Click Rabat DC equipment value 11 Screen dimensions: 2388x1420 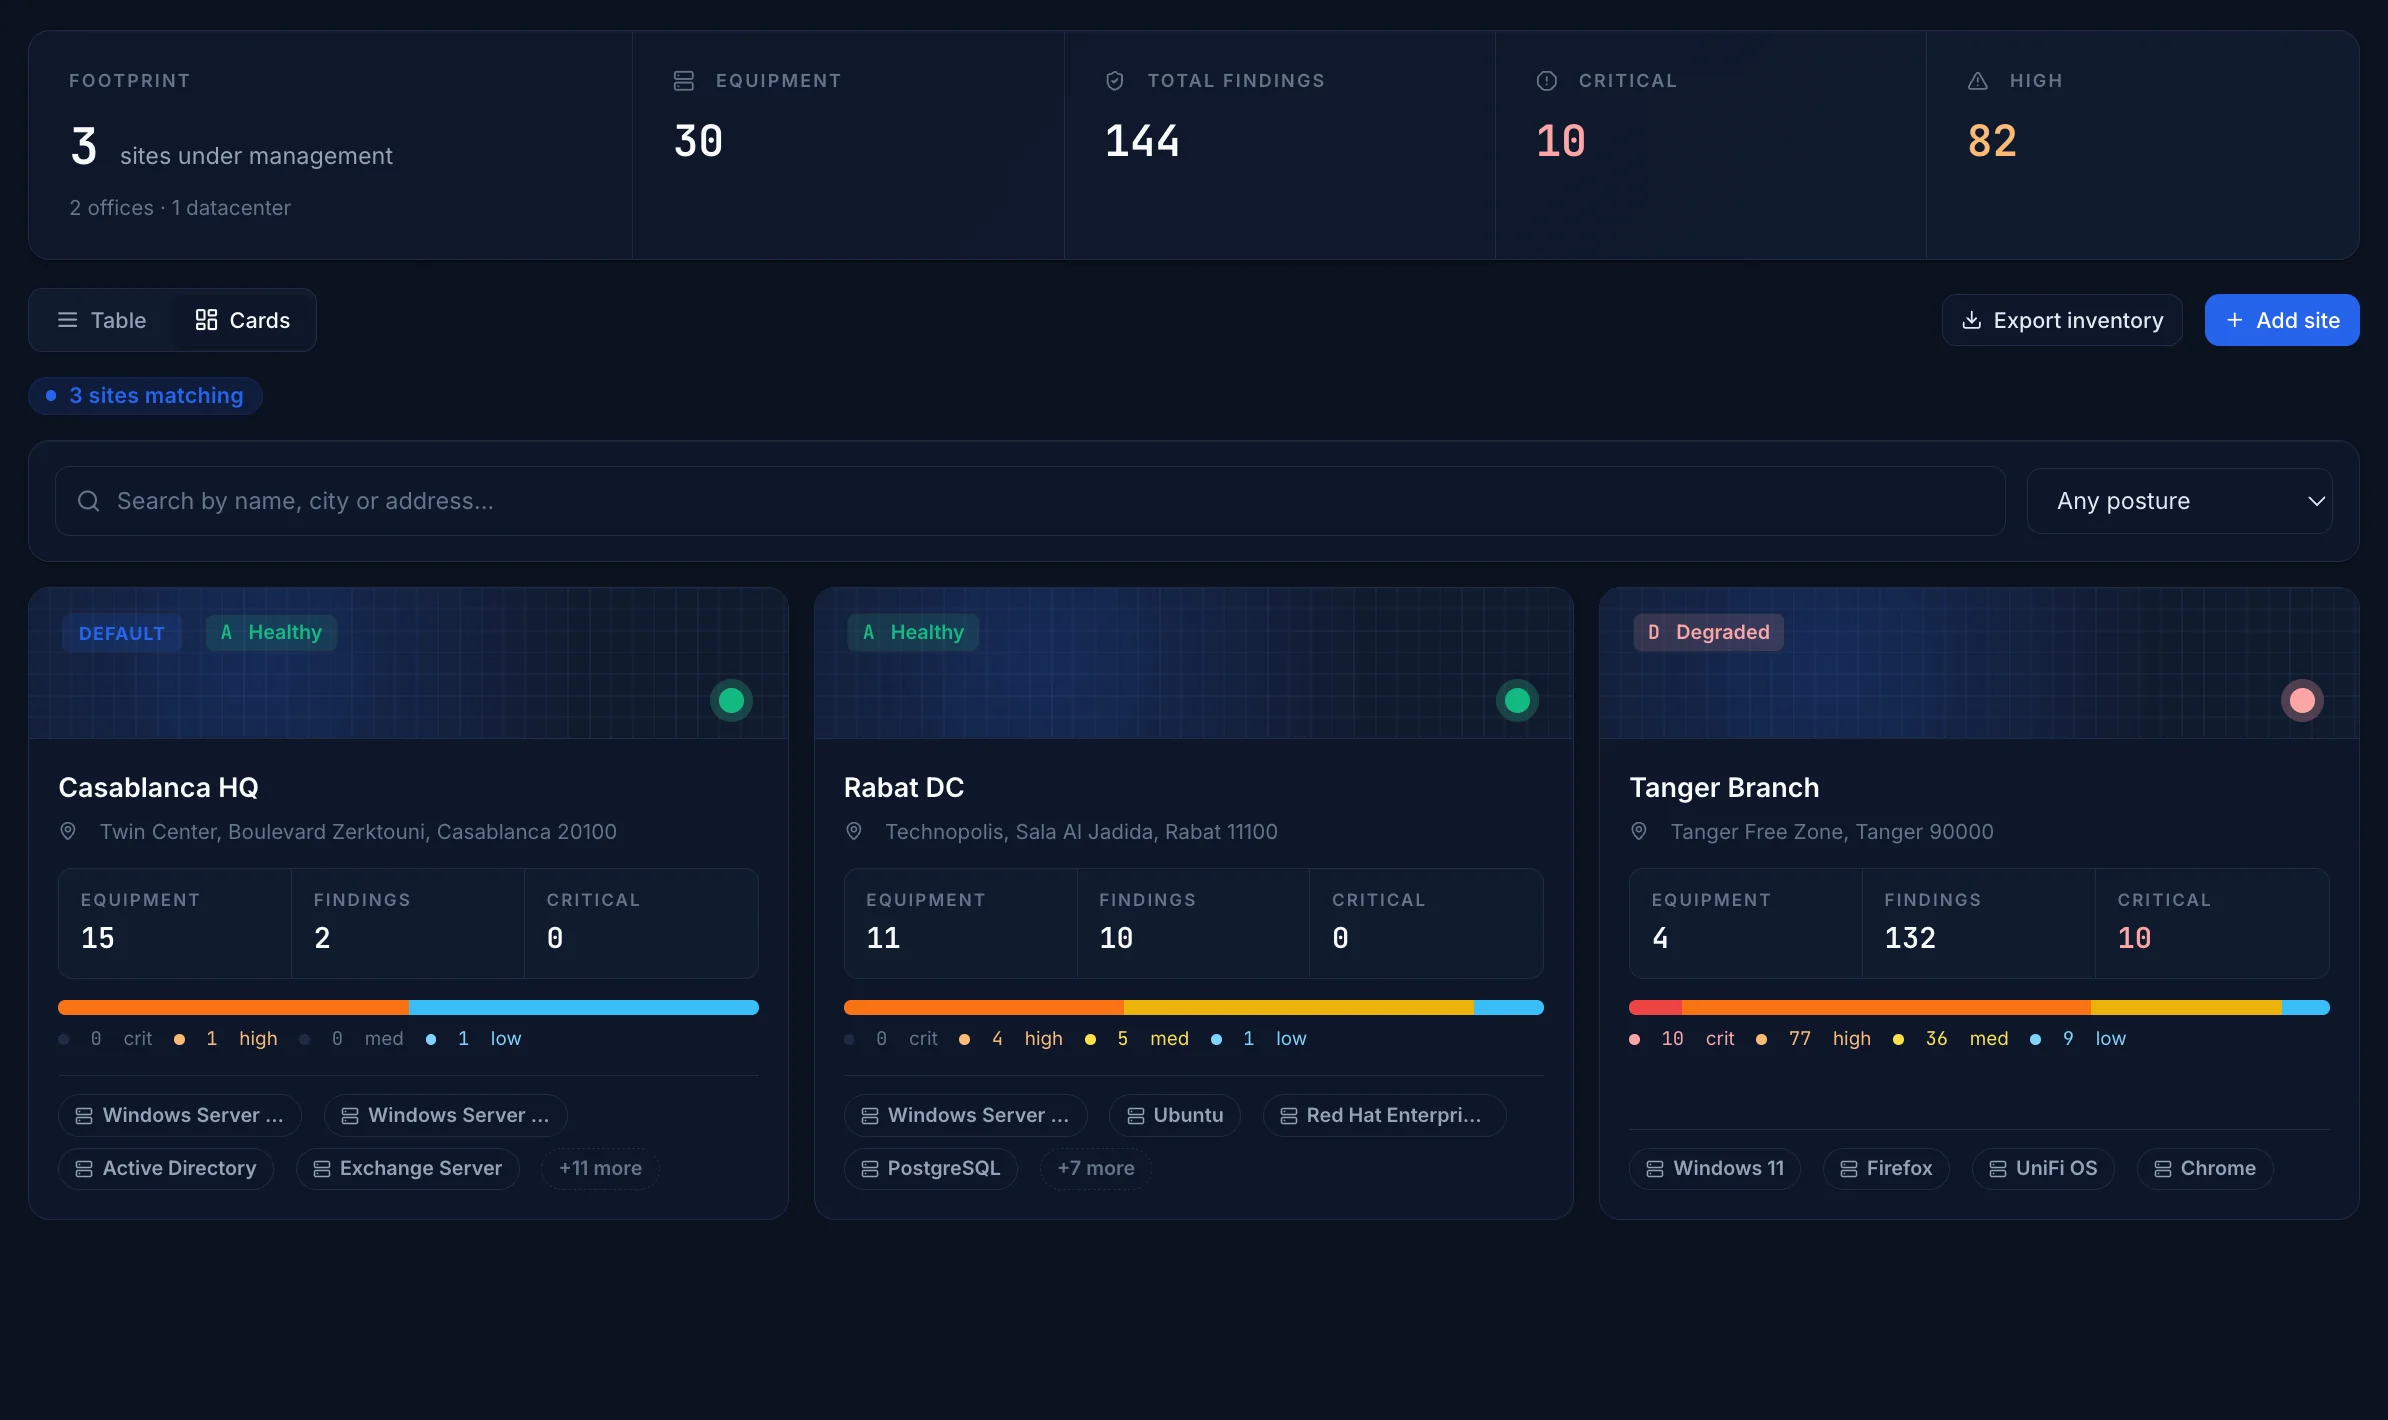pyautogui.click(x=883, y=938)
